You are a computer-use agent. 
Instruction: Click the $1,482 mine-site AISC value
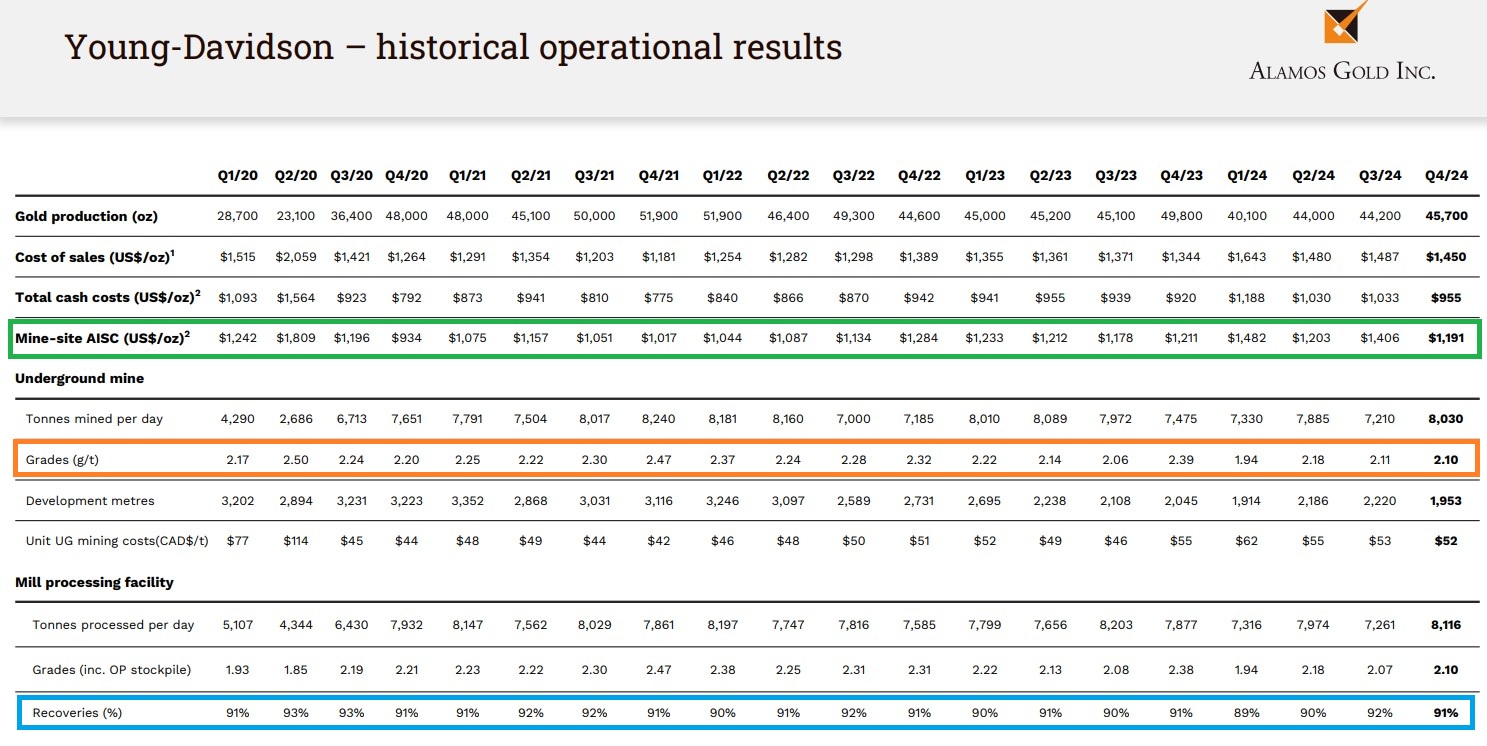(1247, 338)
